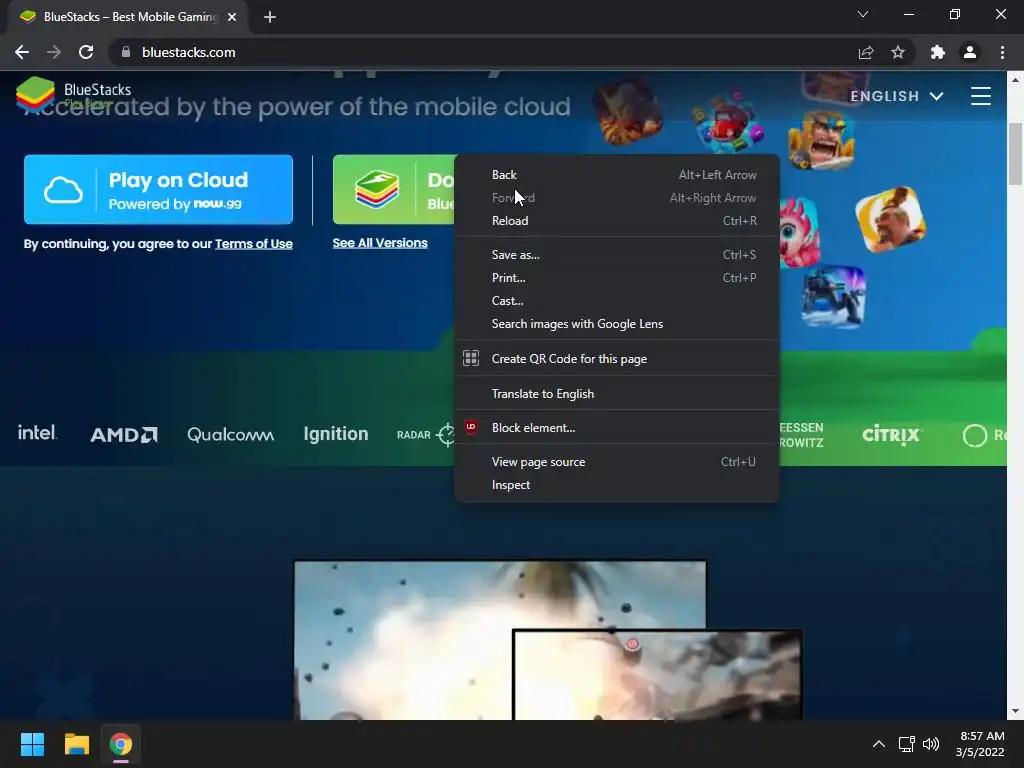Image resolution: width=1024 pixels, height=768 pixels.
Task: Click the browser back arrow
Action: [x=22, y=52]
